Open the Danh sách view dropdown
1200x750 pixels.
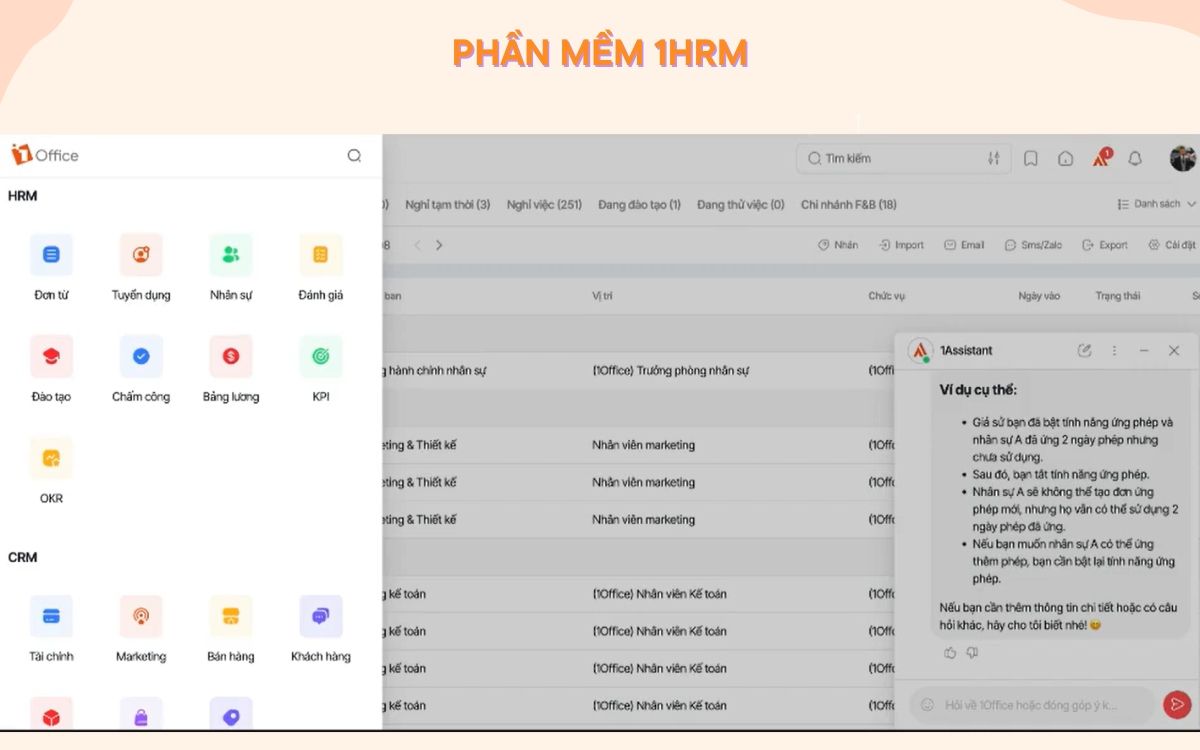(x=1156, y=204)
